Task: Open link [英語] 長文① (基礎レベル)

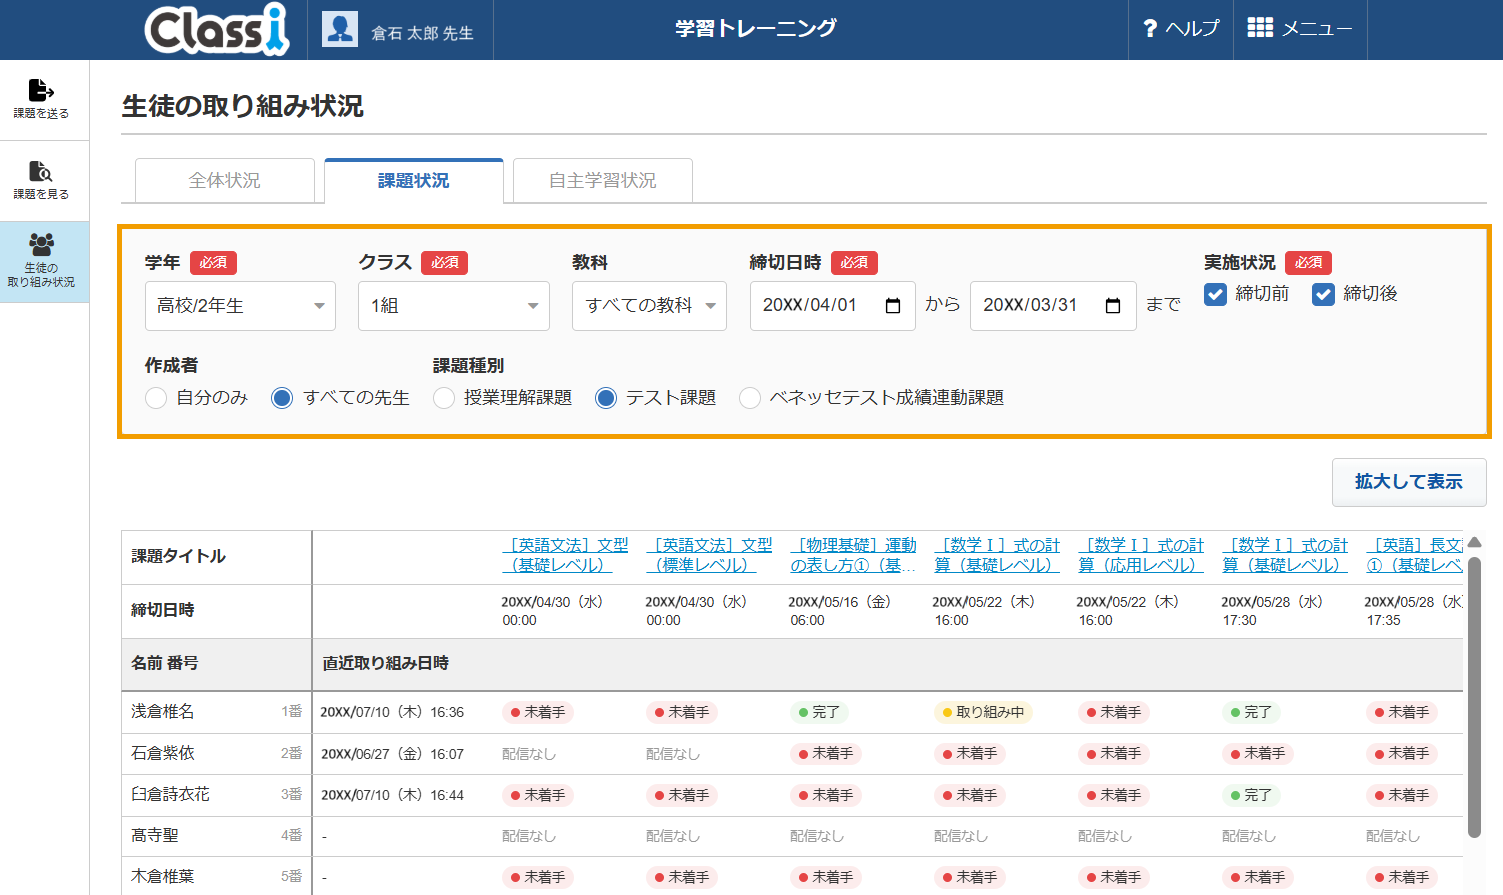Action: coord(1414,555)
